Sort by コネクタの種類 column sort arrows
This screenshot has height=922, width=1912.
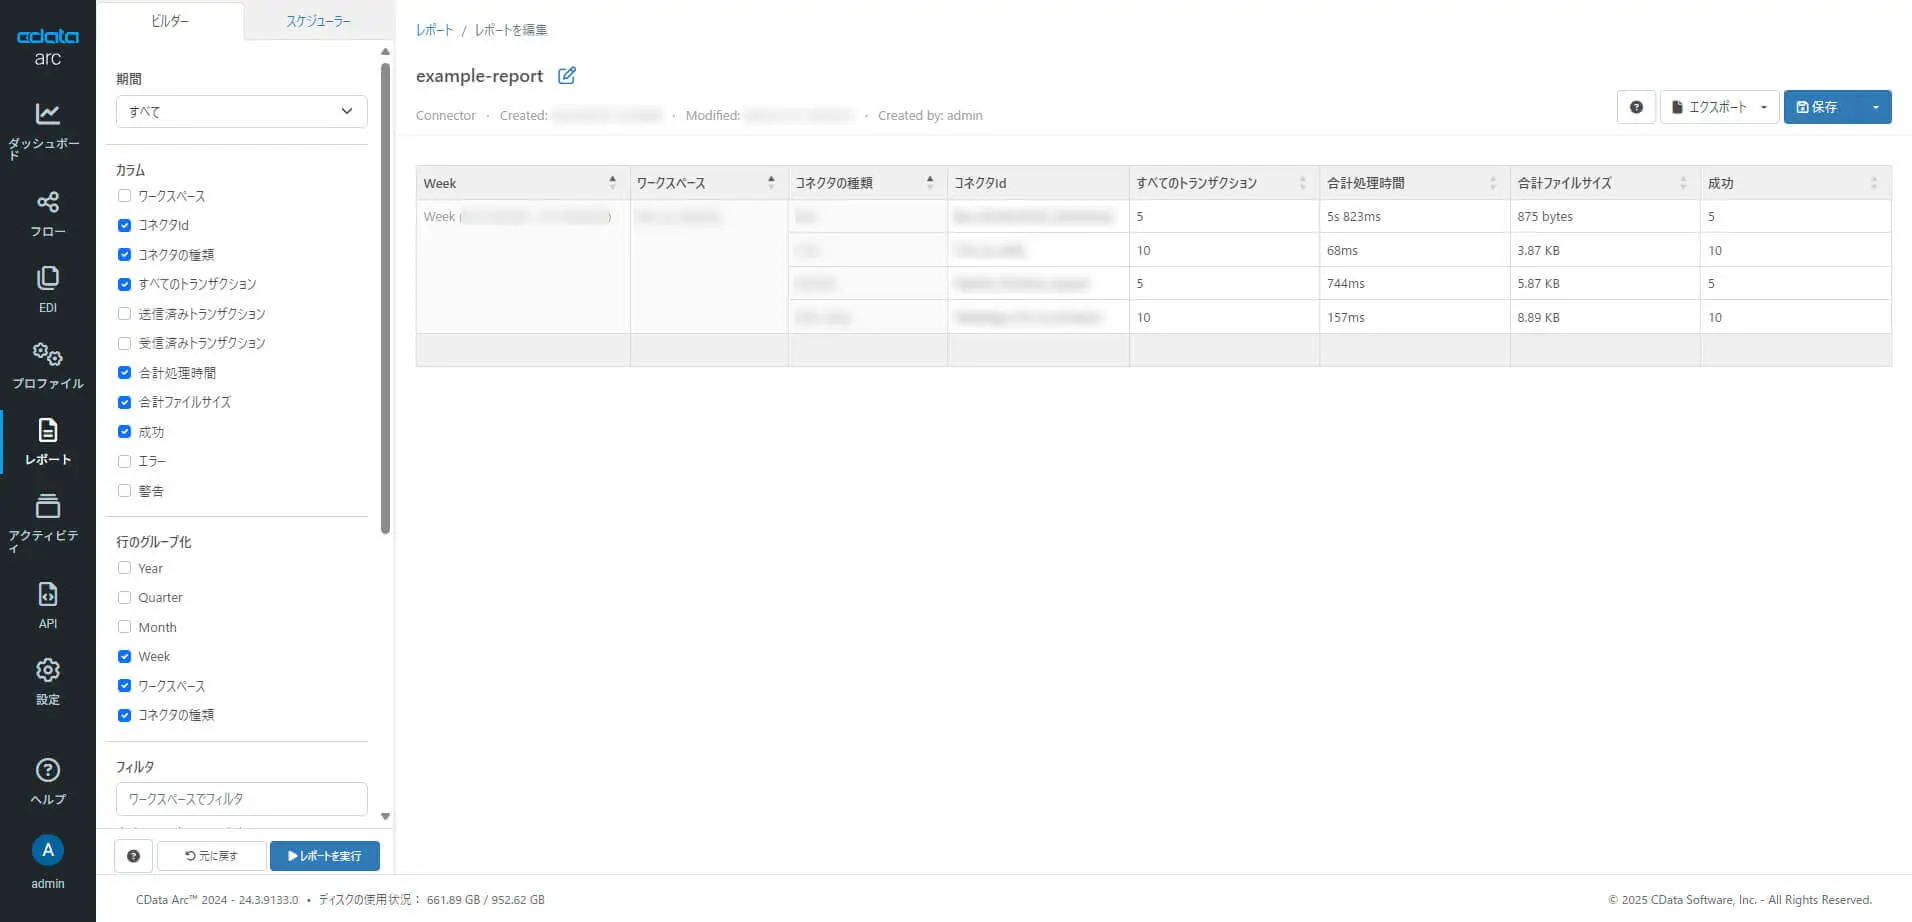pyautogui.click(x=930, y=183)
